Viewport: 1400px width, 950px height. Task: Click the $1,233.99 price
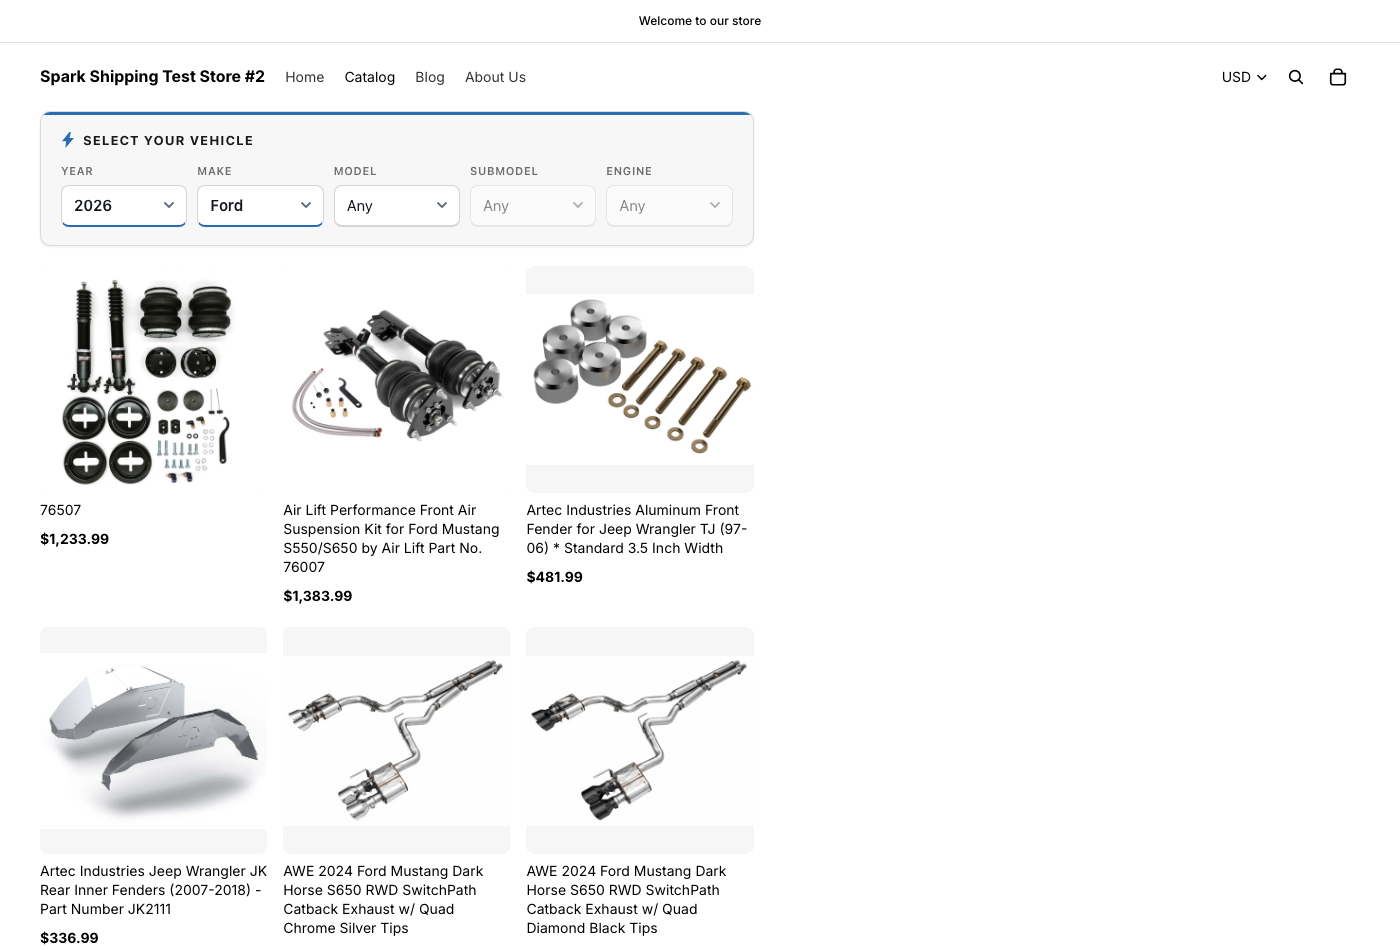75,539
